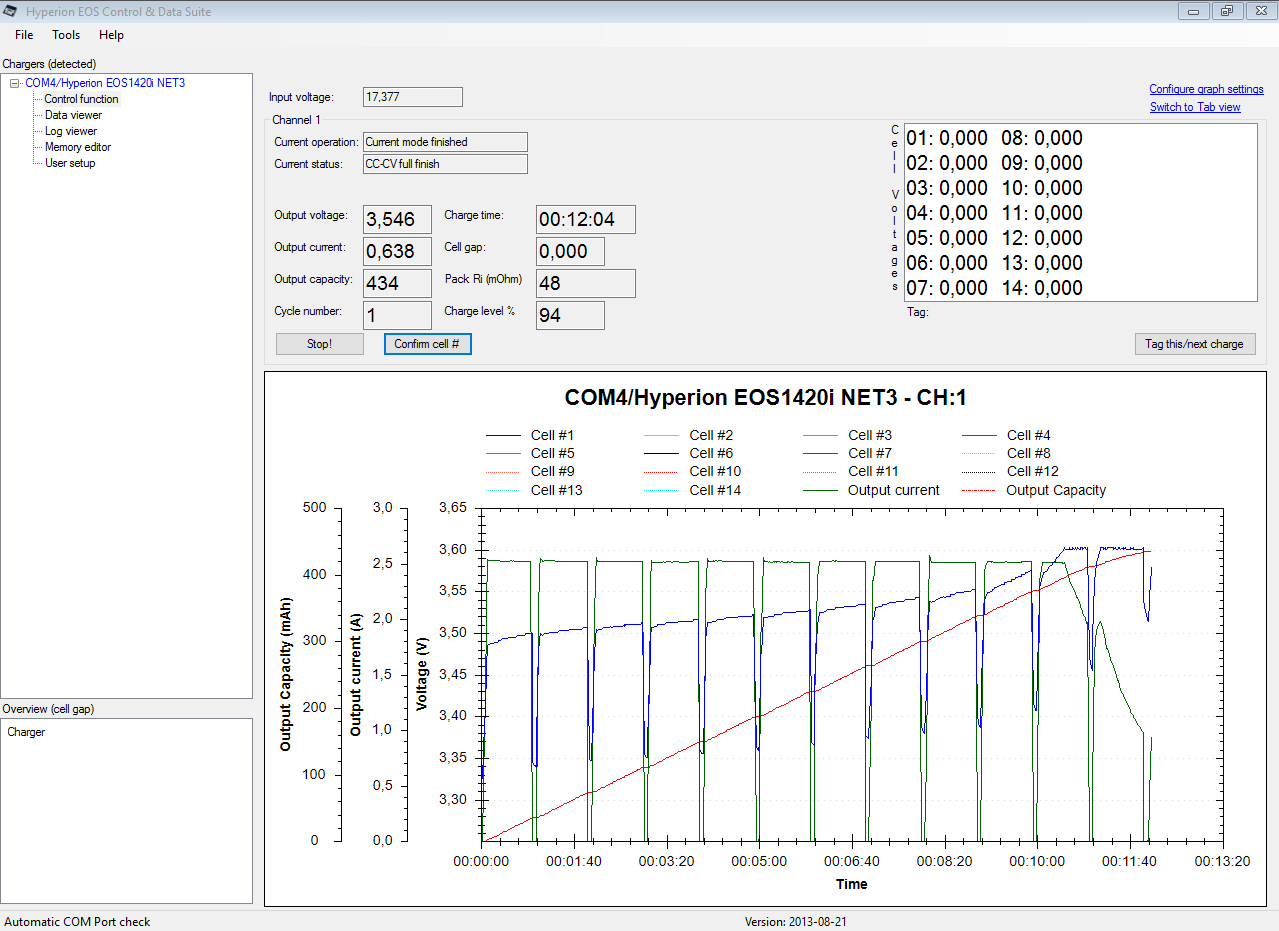1279x931 pixels.
Task: Click Tag this/next charge button
Action: click(1194, 344)
